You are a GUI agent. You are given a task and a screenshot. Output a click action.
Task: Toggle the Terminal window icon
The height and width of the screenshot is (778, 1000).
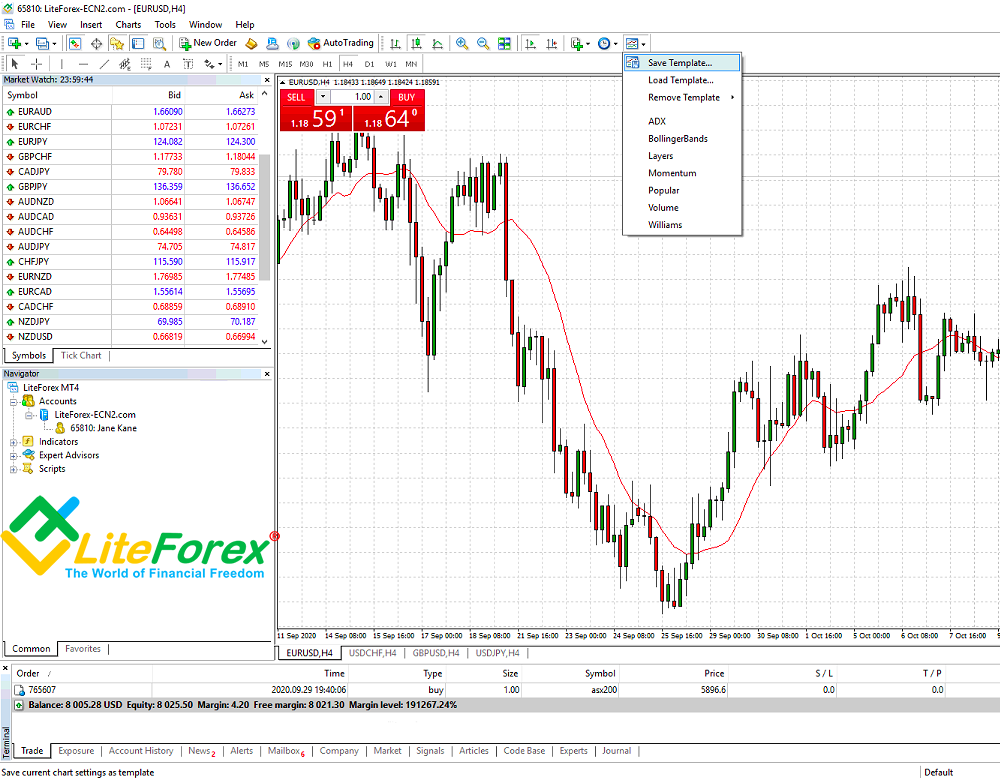tap(138, 43)
